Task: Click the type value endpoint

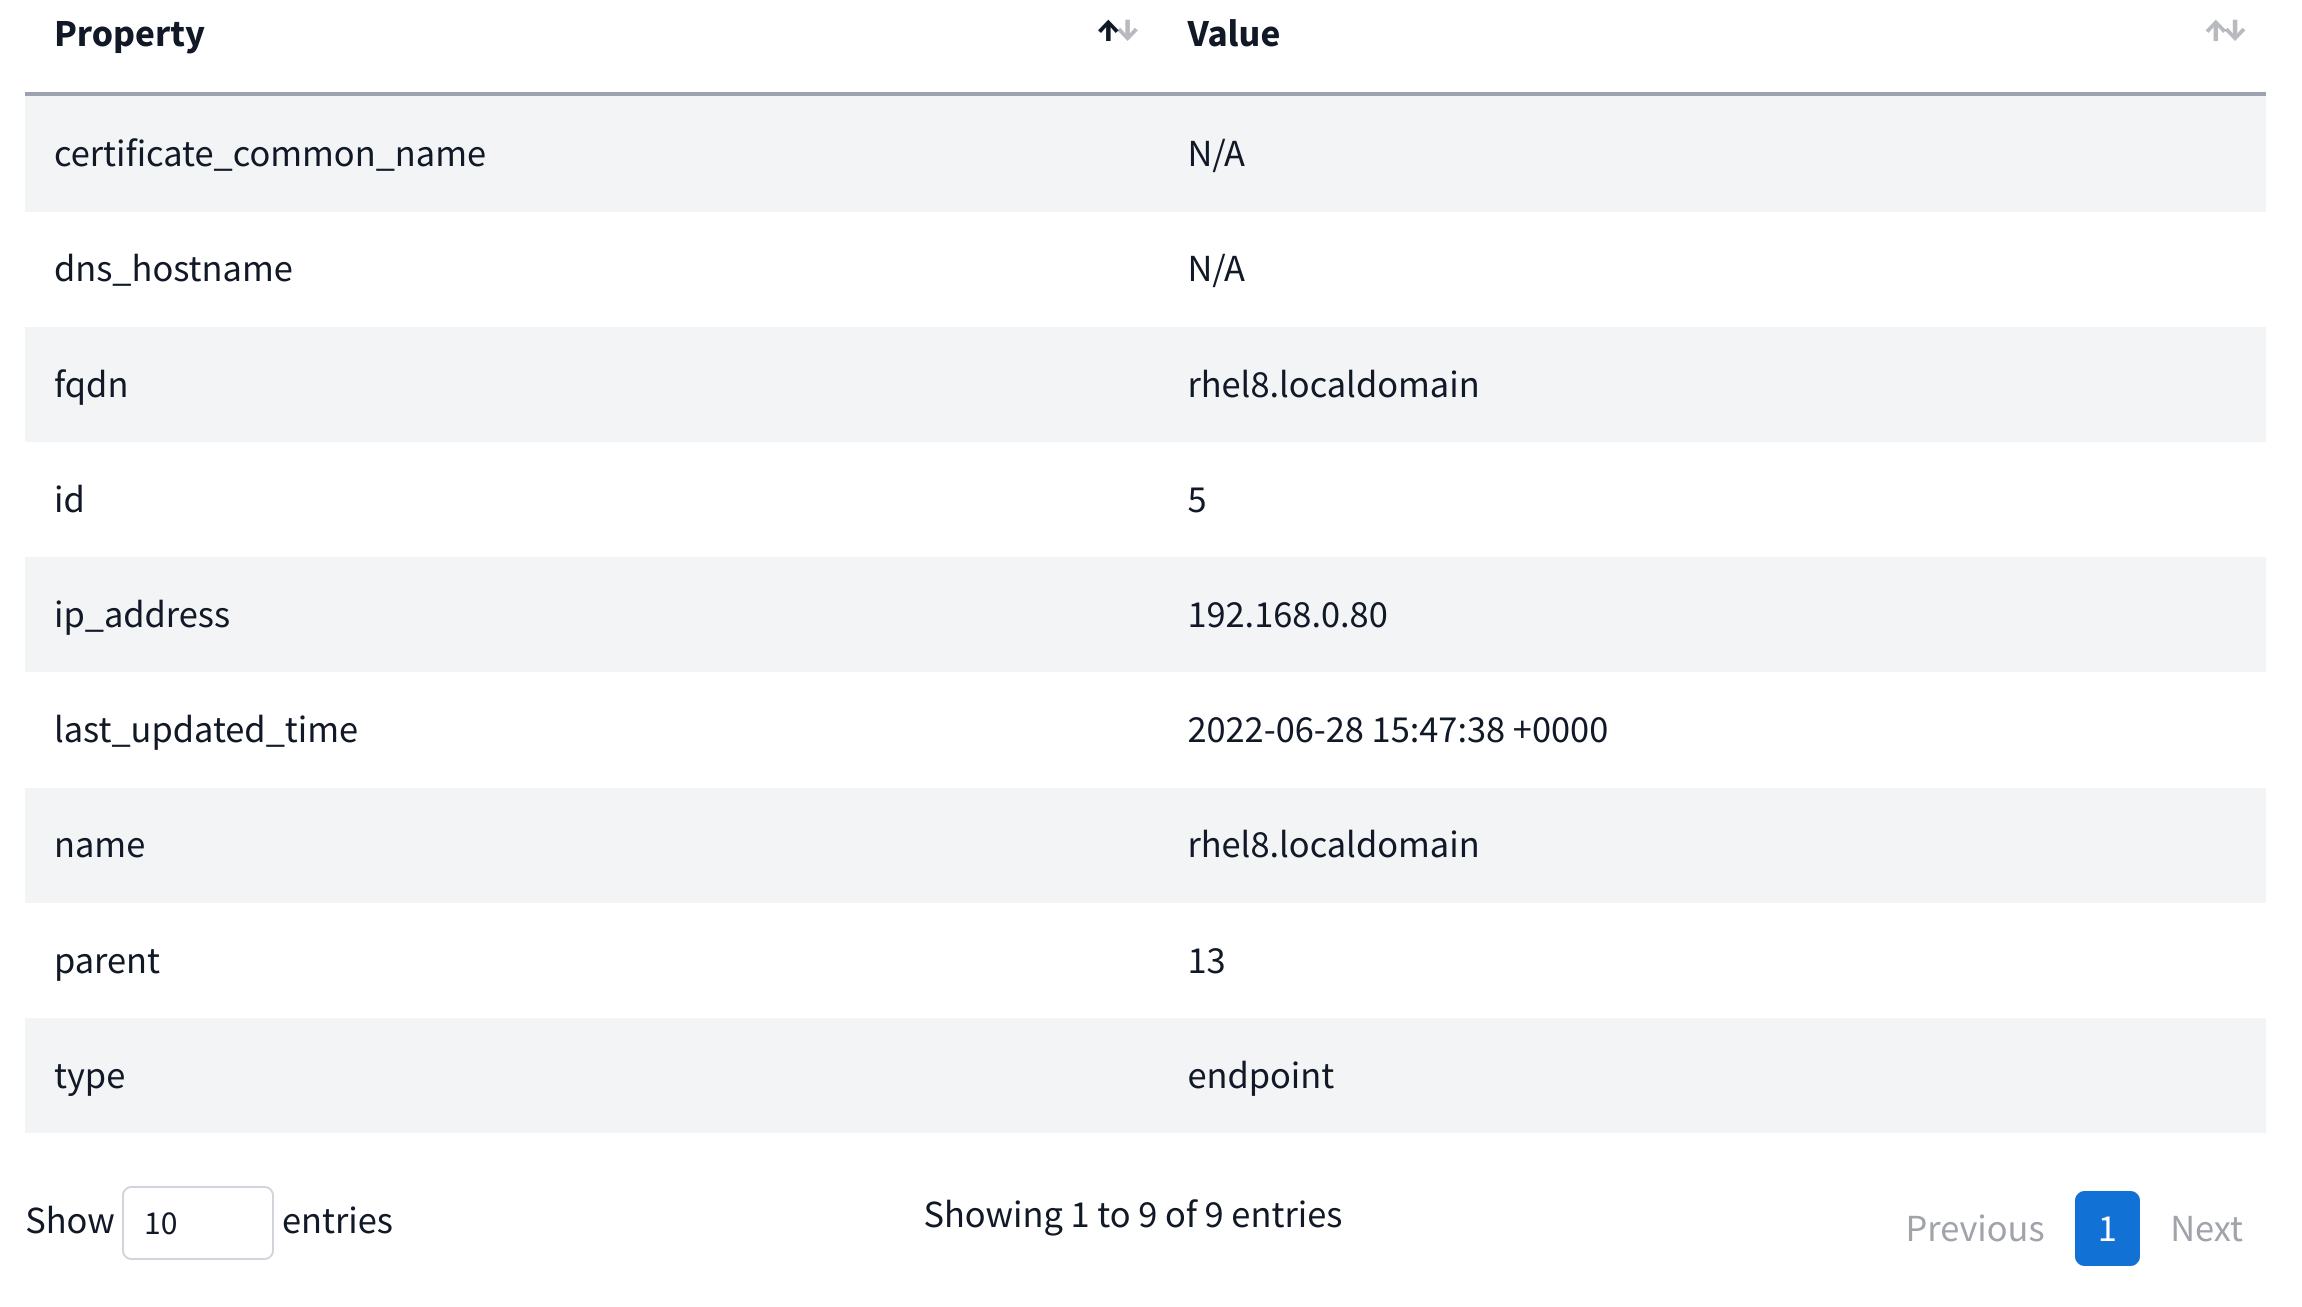Action: 1260,1076
